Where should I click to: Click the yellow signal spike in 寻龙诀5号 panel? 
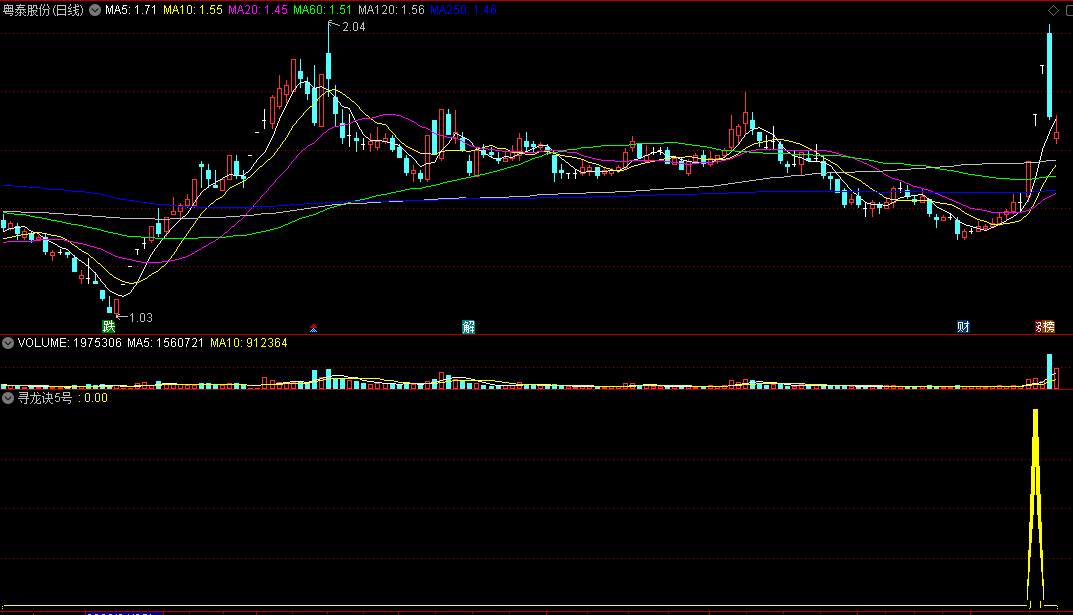(1035, 506)
